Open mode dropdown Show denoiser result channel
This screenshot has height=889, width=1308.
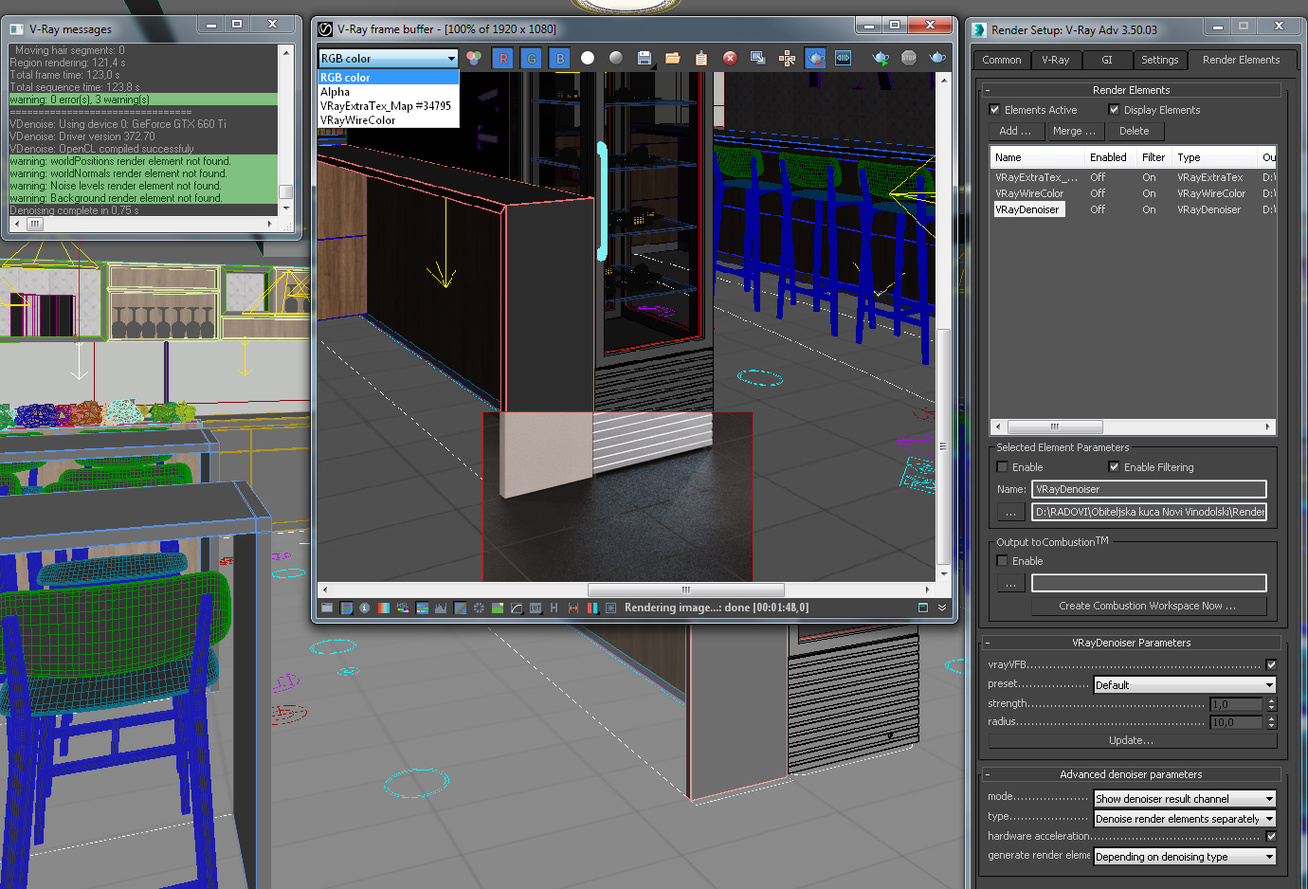1185,799
